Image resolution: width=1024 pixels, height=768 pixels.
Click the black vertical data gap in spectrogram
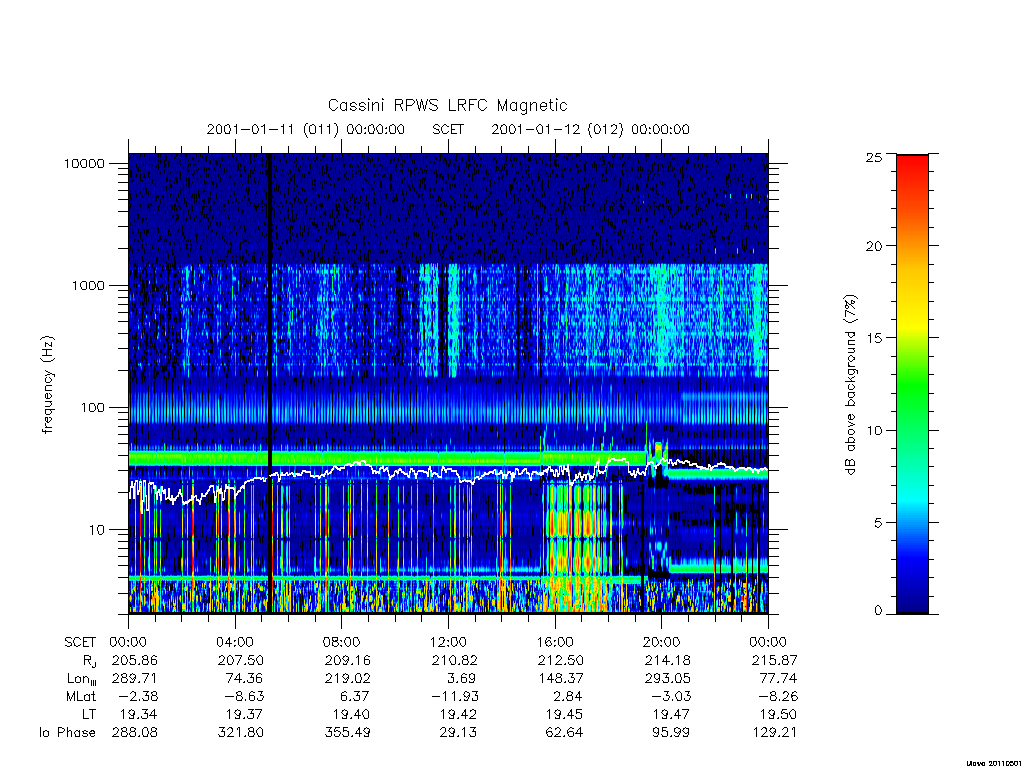pyautogui.click(x=270, y=383)
